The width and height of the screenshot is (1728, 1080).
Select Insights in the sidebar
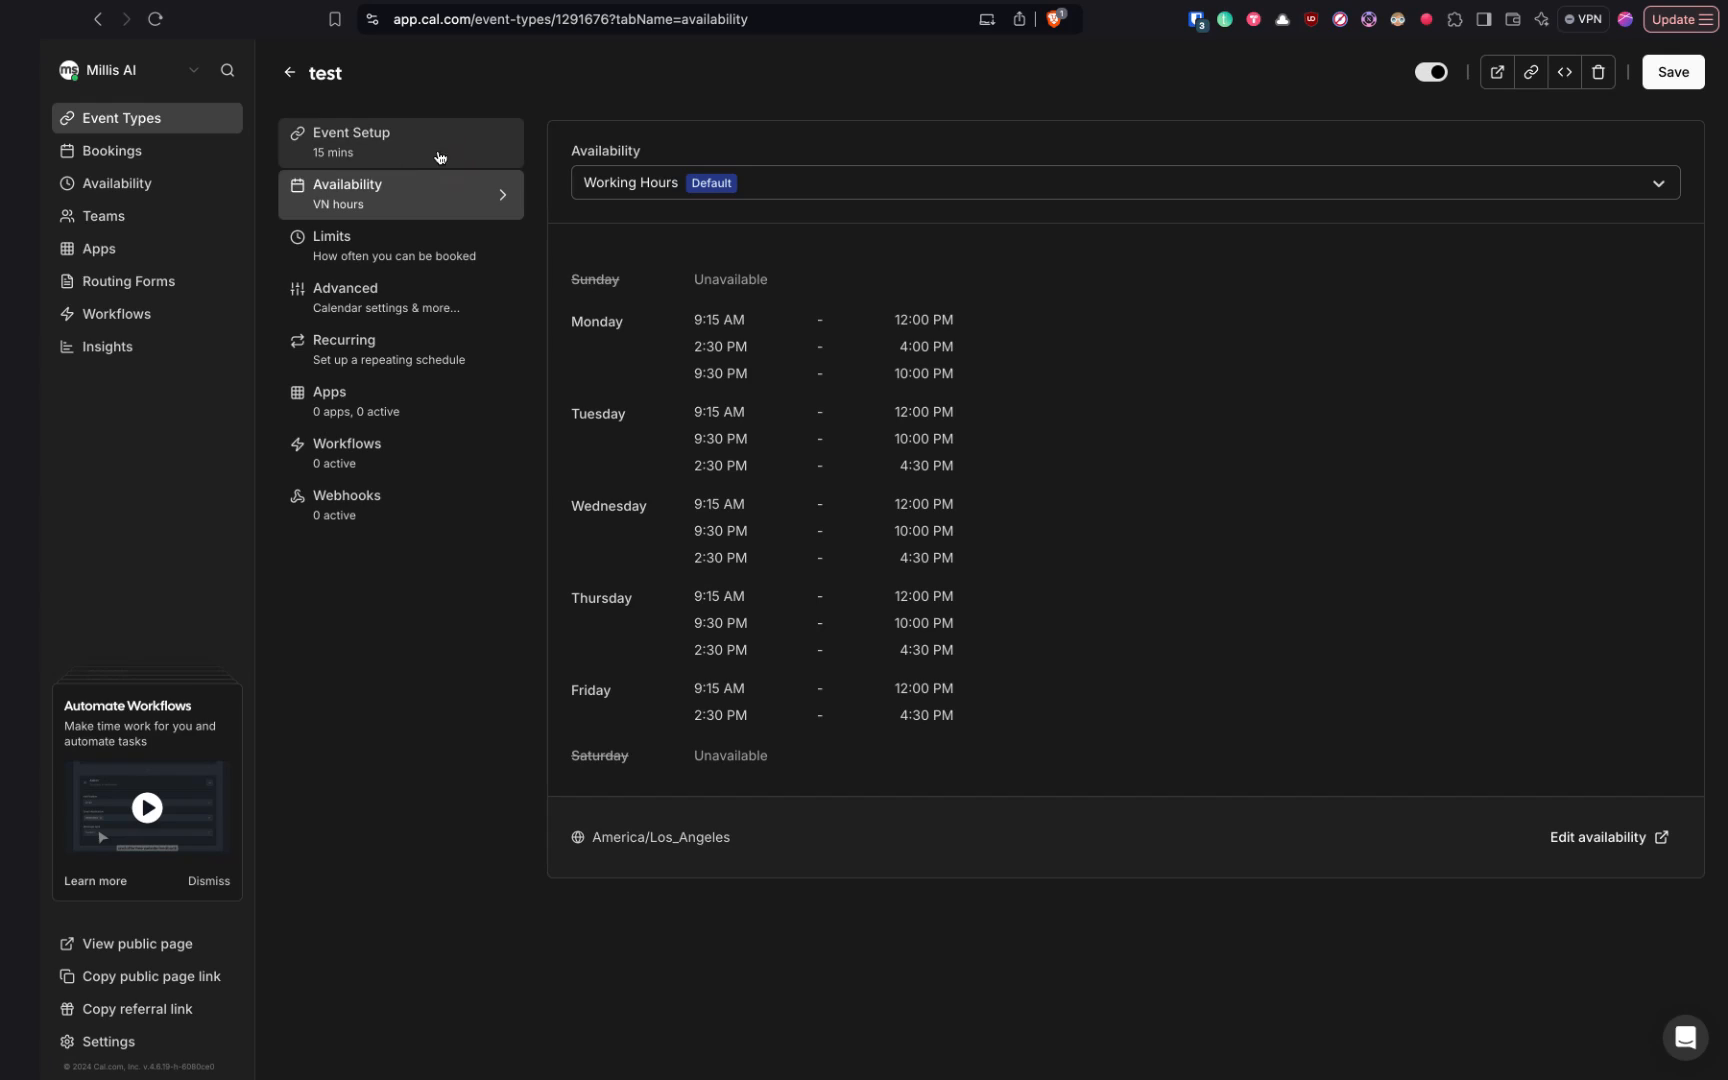106,346
